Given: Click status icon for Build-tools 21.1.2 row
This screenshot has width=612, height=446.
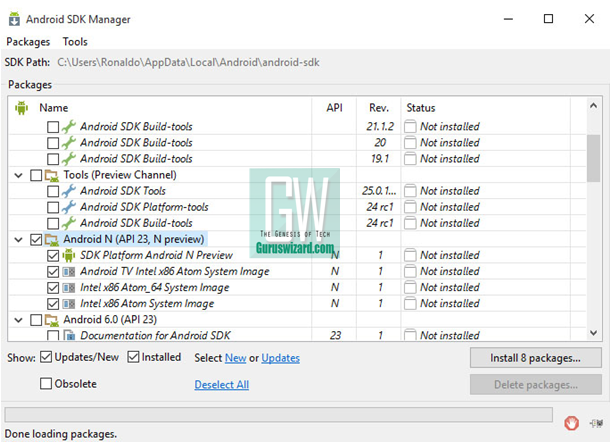Looking at the screenshot, I should pyautogui.click(x=410, y=127).
